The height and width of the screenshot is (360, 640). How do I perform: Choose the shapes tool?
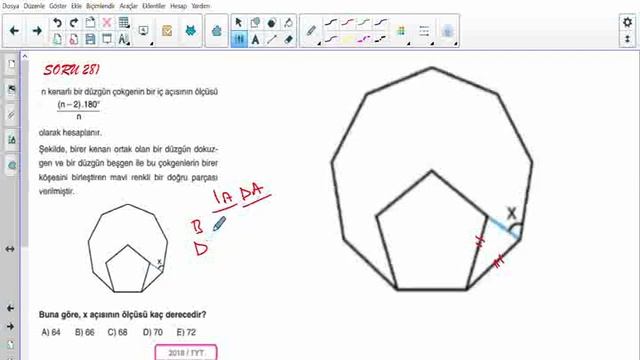256,23
